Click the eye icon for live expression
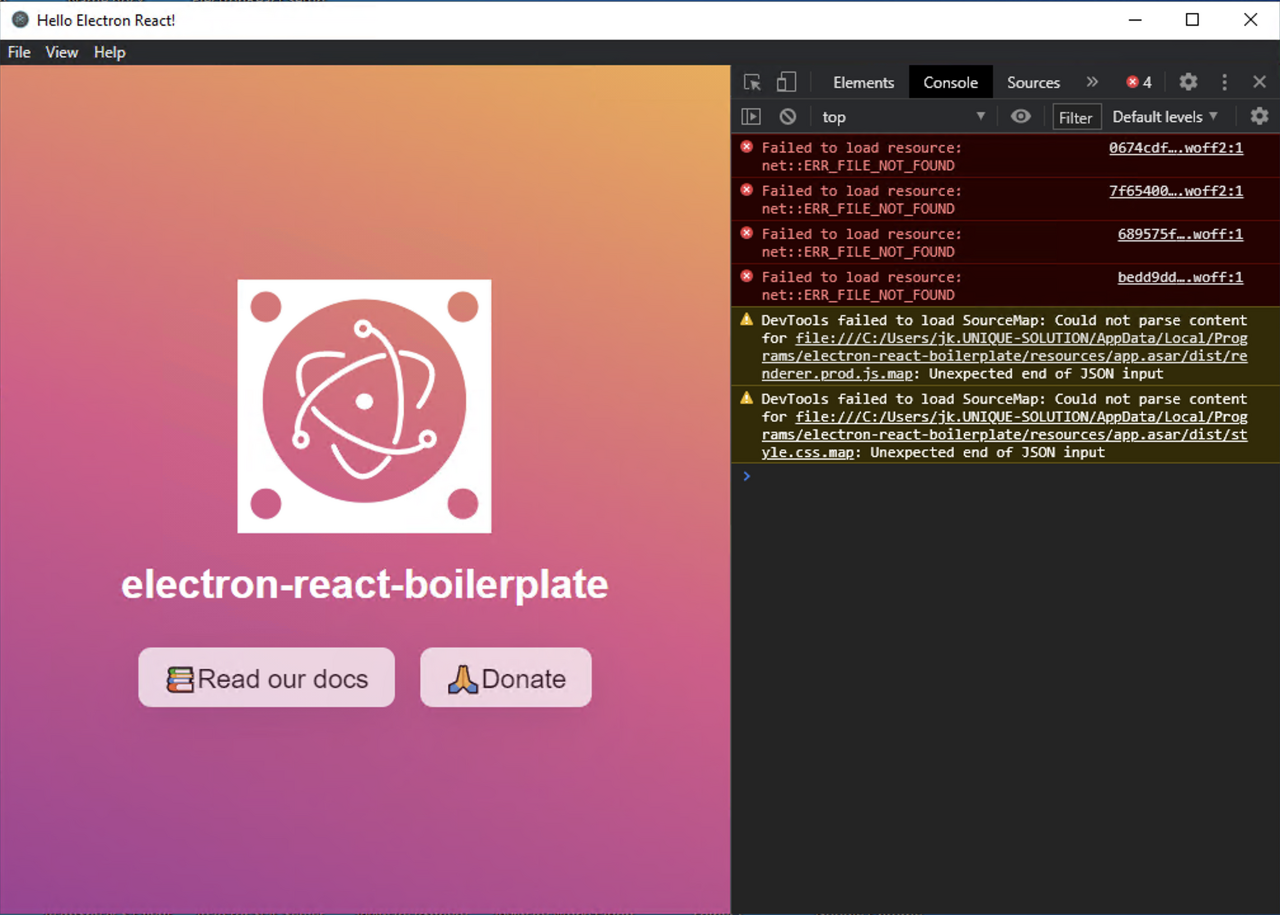This screenshot has width=1280, height=915. tap(1020, 117)
